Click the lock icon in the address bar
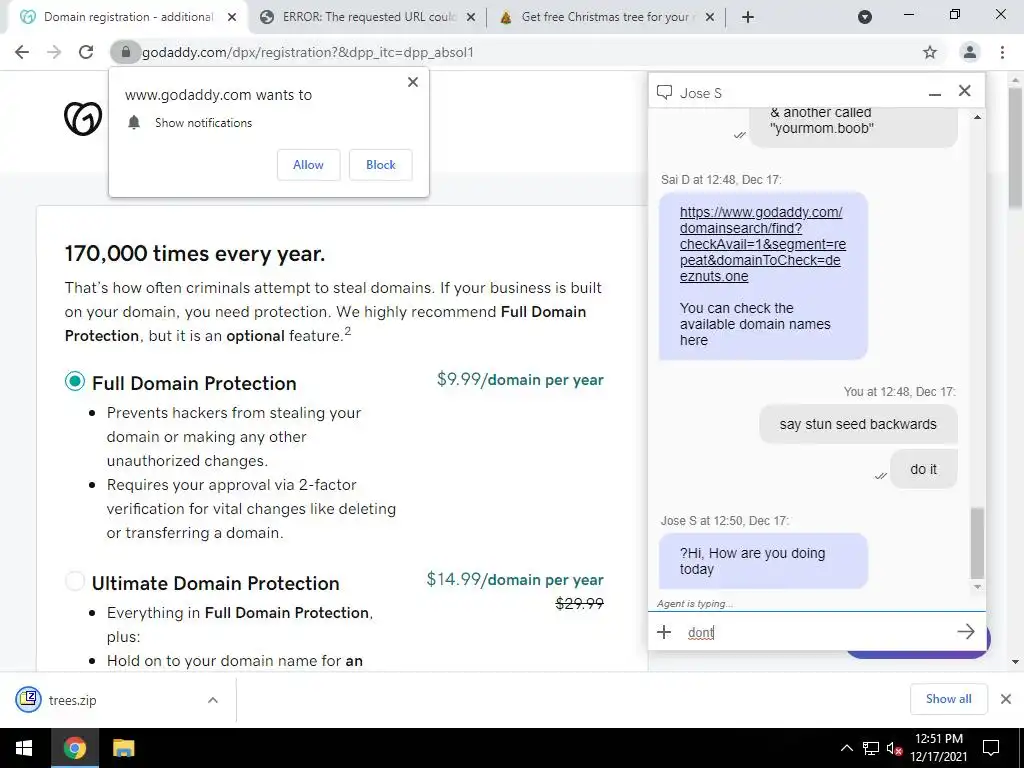 pyautogui.click(x=127, y=52)
